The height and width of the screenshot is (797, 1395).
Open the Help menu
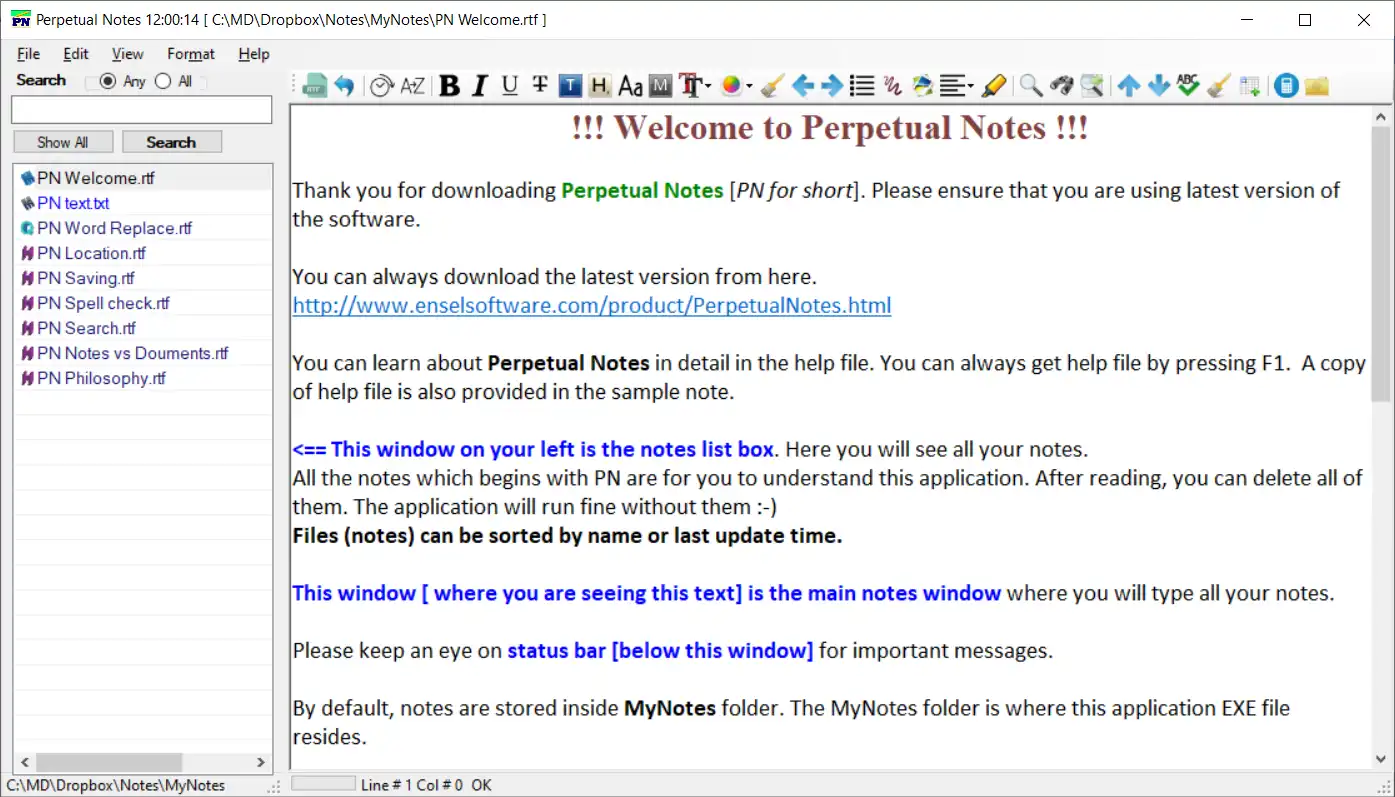pos(254,54)
